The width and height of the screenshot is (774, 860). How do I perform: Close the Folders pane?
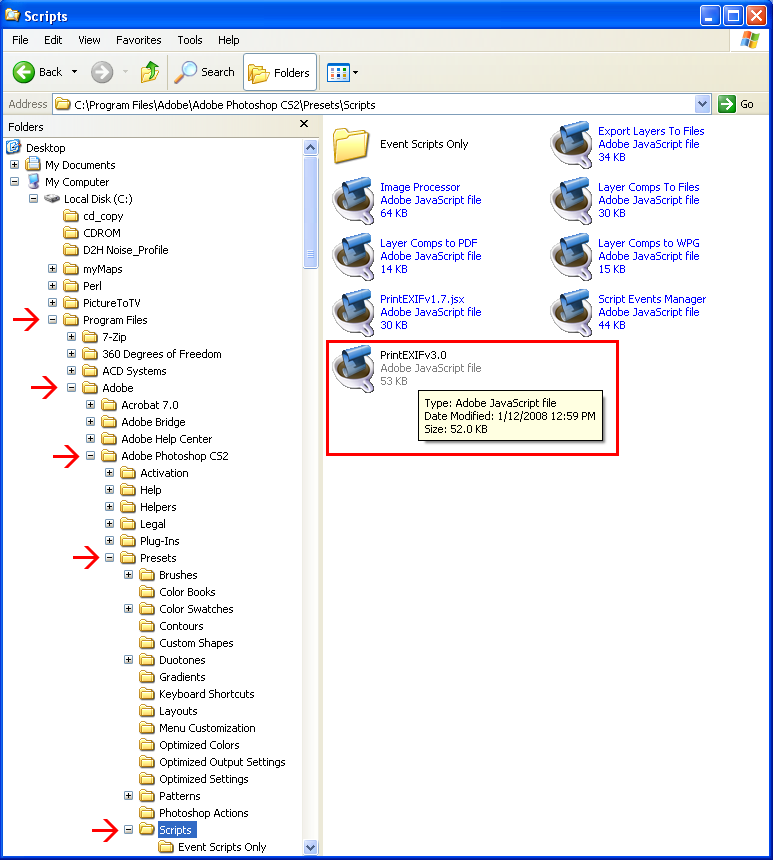click(x=304, y=124)
